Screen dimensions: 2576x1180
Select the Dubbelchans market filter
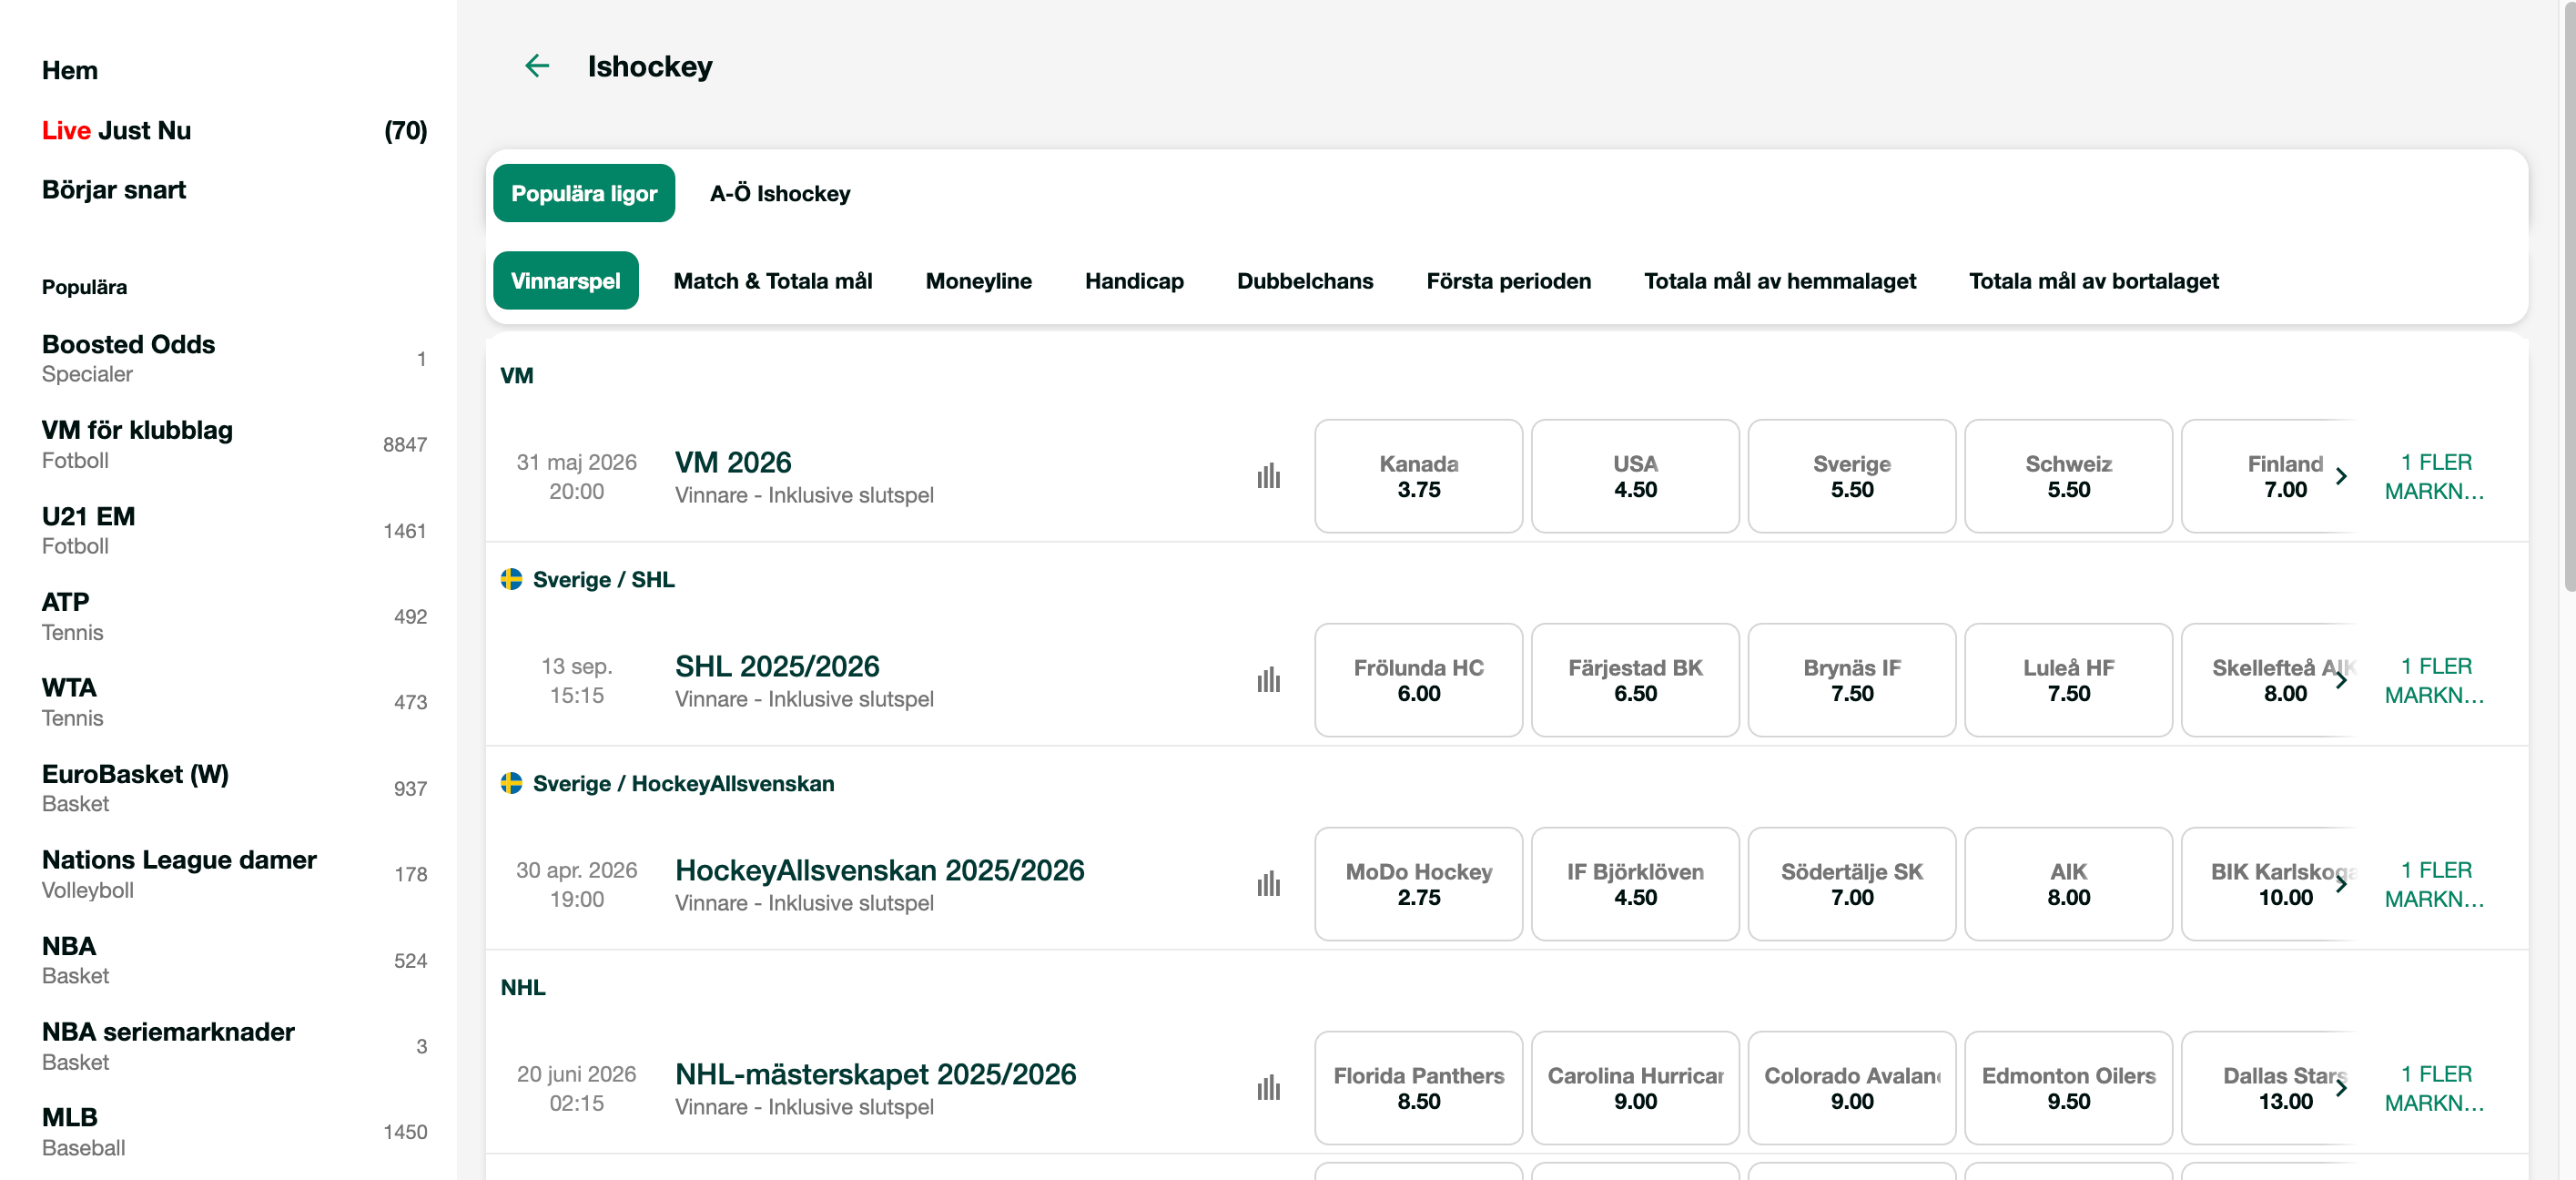pos(1304,281)
